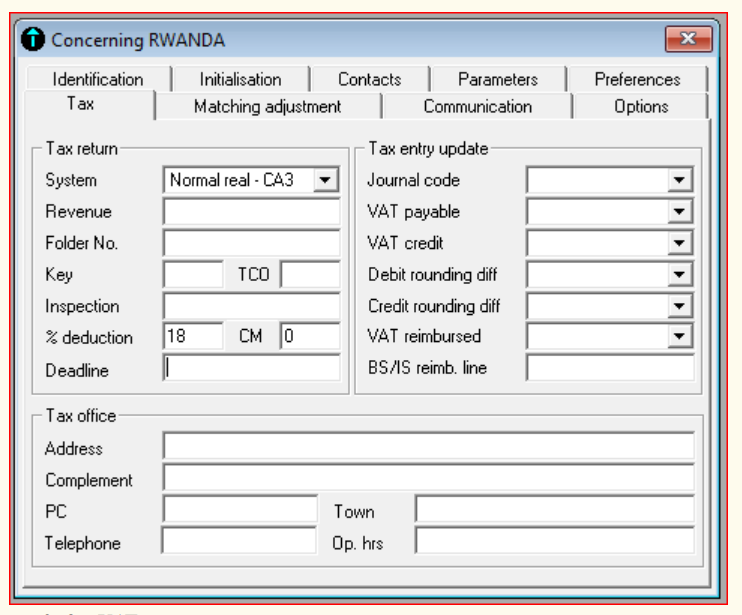Expand the System dropdown arrow

click(x=325, y=180)
